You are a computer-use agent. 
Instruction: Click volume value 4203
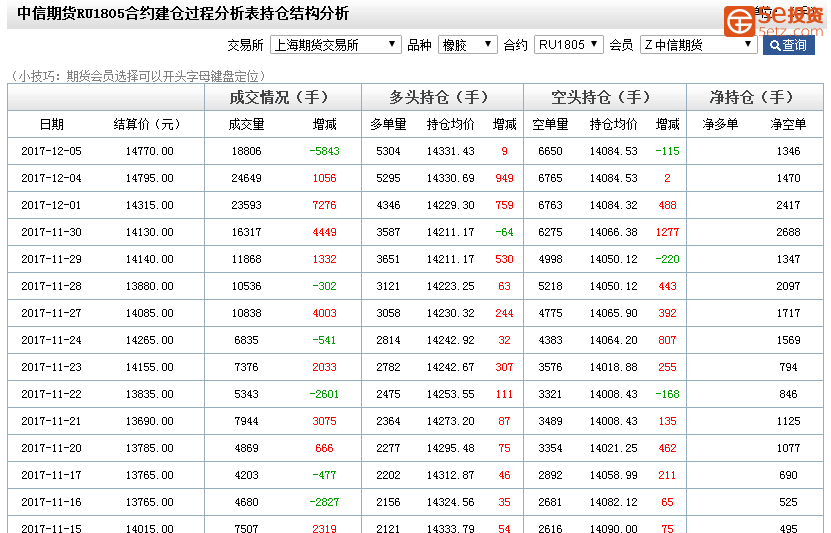[x=246, y=476]
